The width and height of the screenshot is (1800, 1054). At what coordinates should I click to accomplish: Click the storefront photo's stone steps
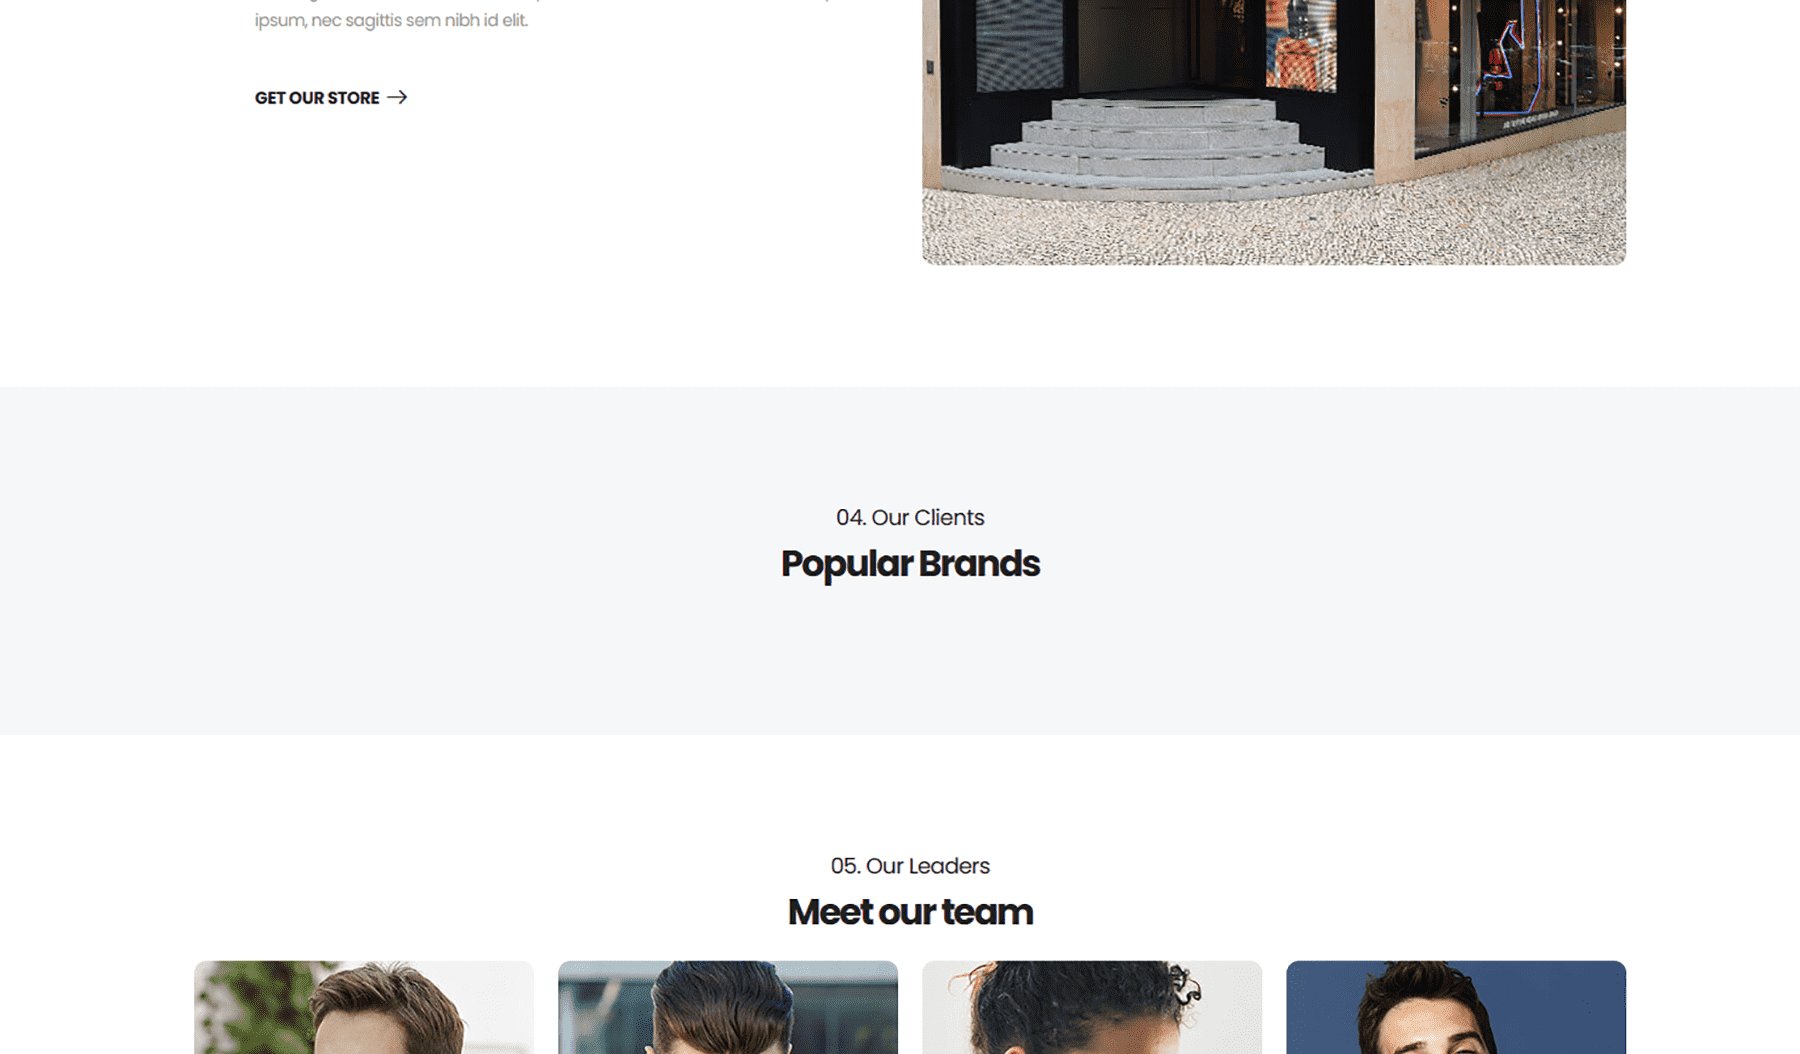point(1160,145)
